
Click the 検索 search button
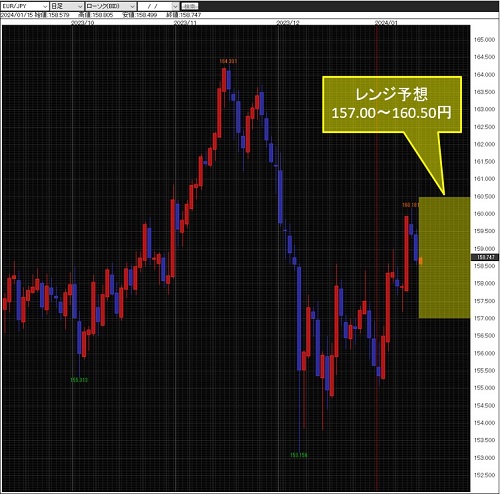(190, 6)
